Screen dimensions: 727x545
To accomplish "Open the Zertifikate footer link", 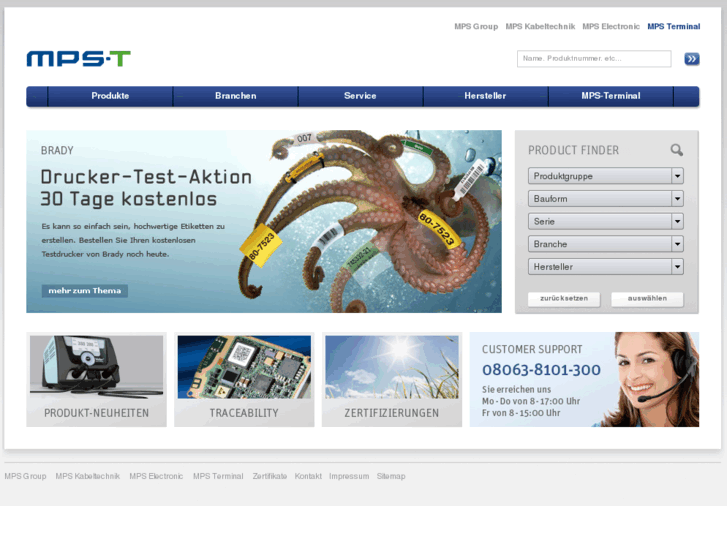I will coord(270,476).
